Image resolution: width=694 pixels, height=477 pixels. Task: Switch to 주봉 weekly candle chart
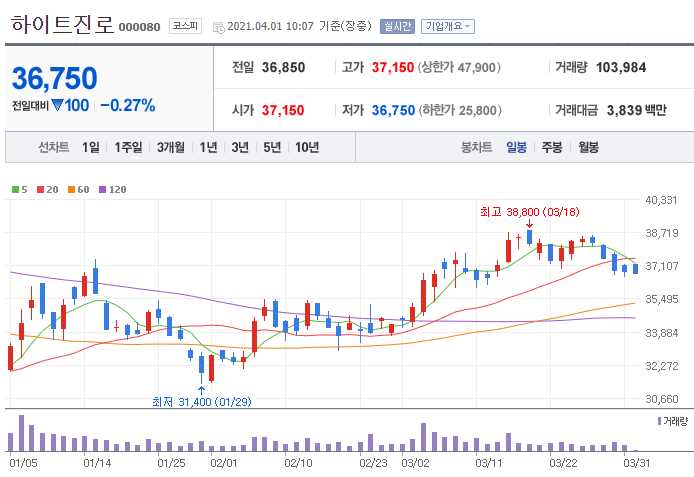coord(552,147)
